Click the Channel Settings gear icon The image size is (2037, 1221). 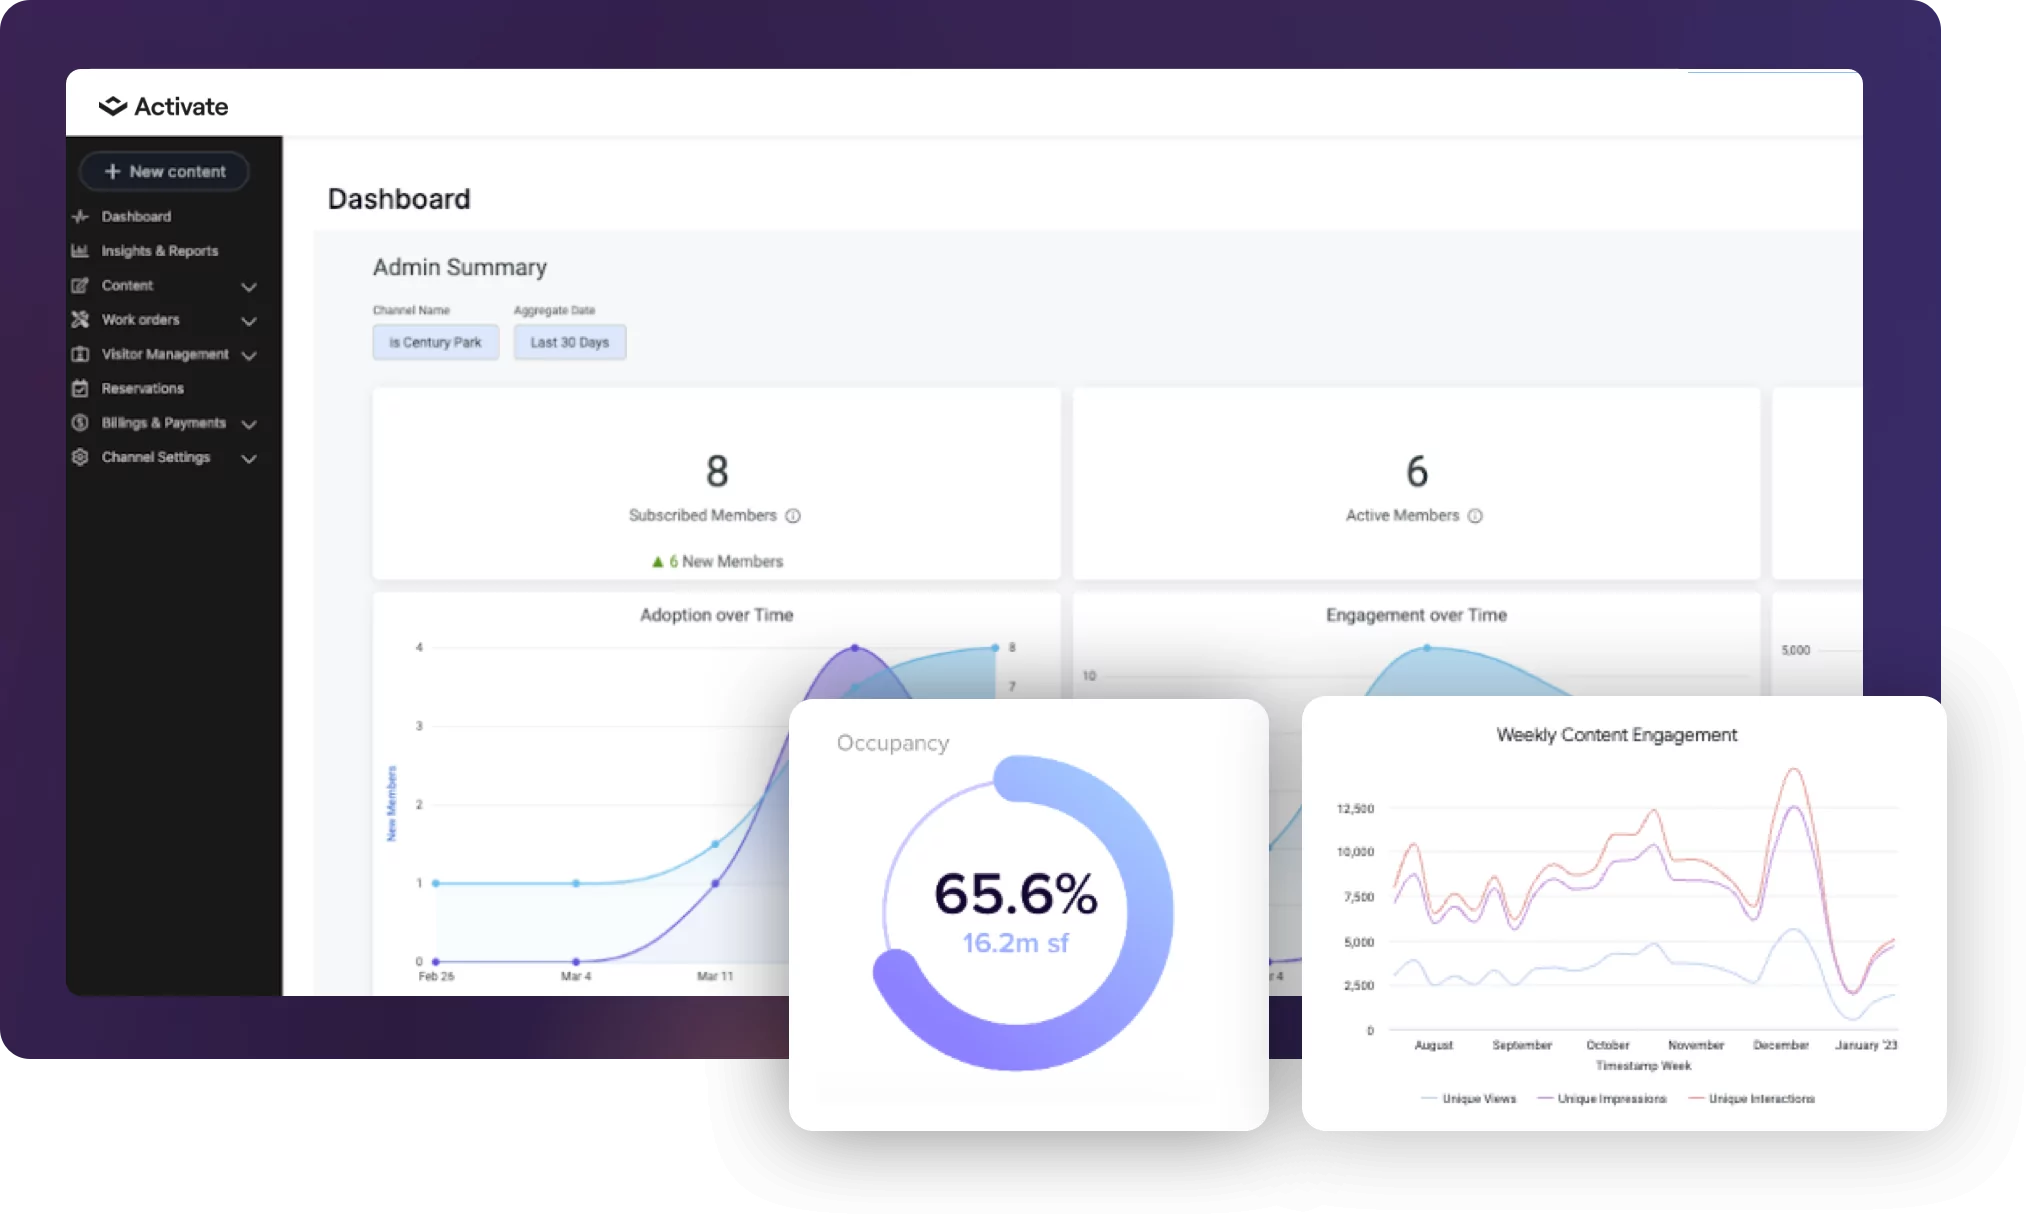(x=80, y=457)
